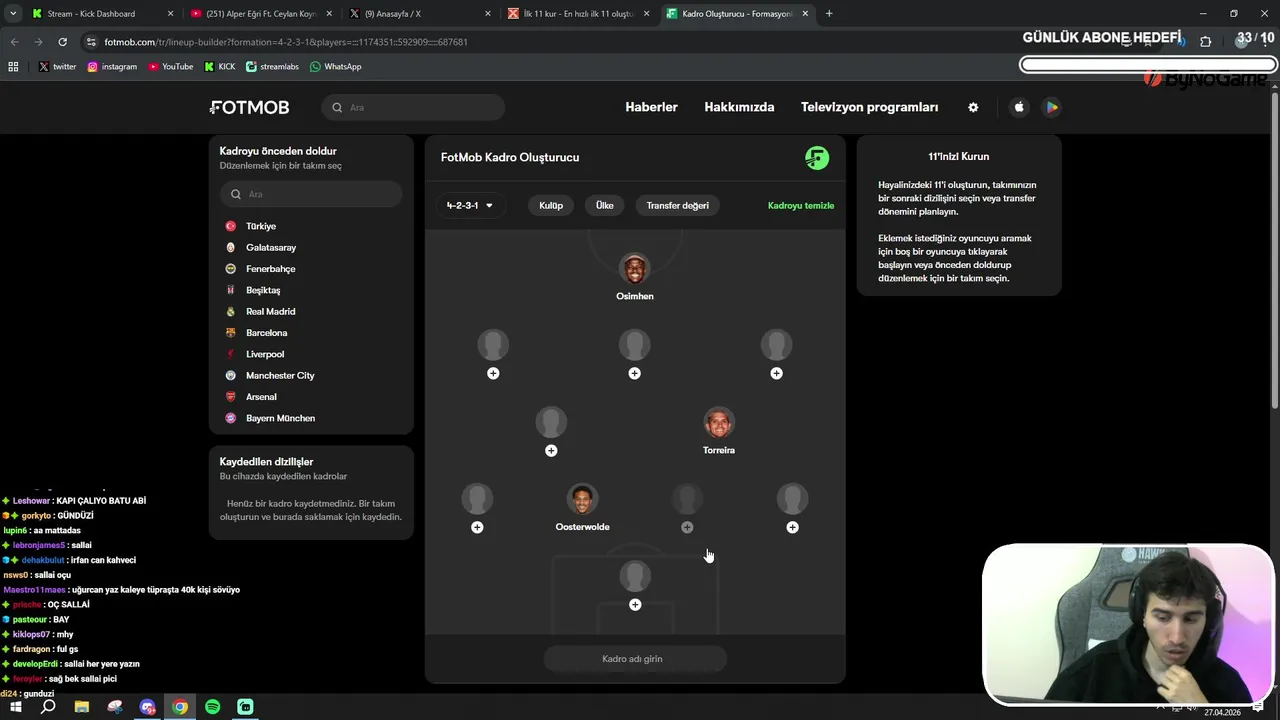The height and width of the screenshot is (720, 1280).
Task: Open a new browser tab
Action: click(829, 14)
